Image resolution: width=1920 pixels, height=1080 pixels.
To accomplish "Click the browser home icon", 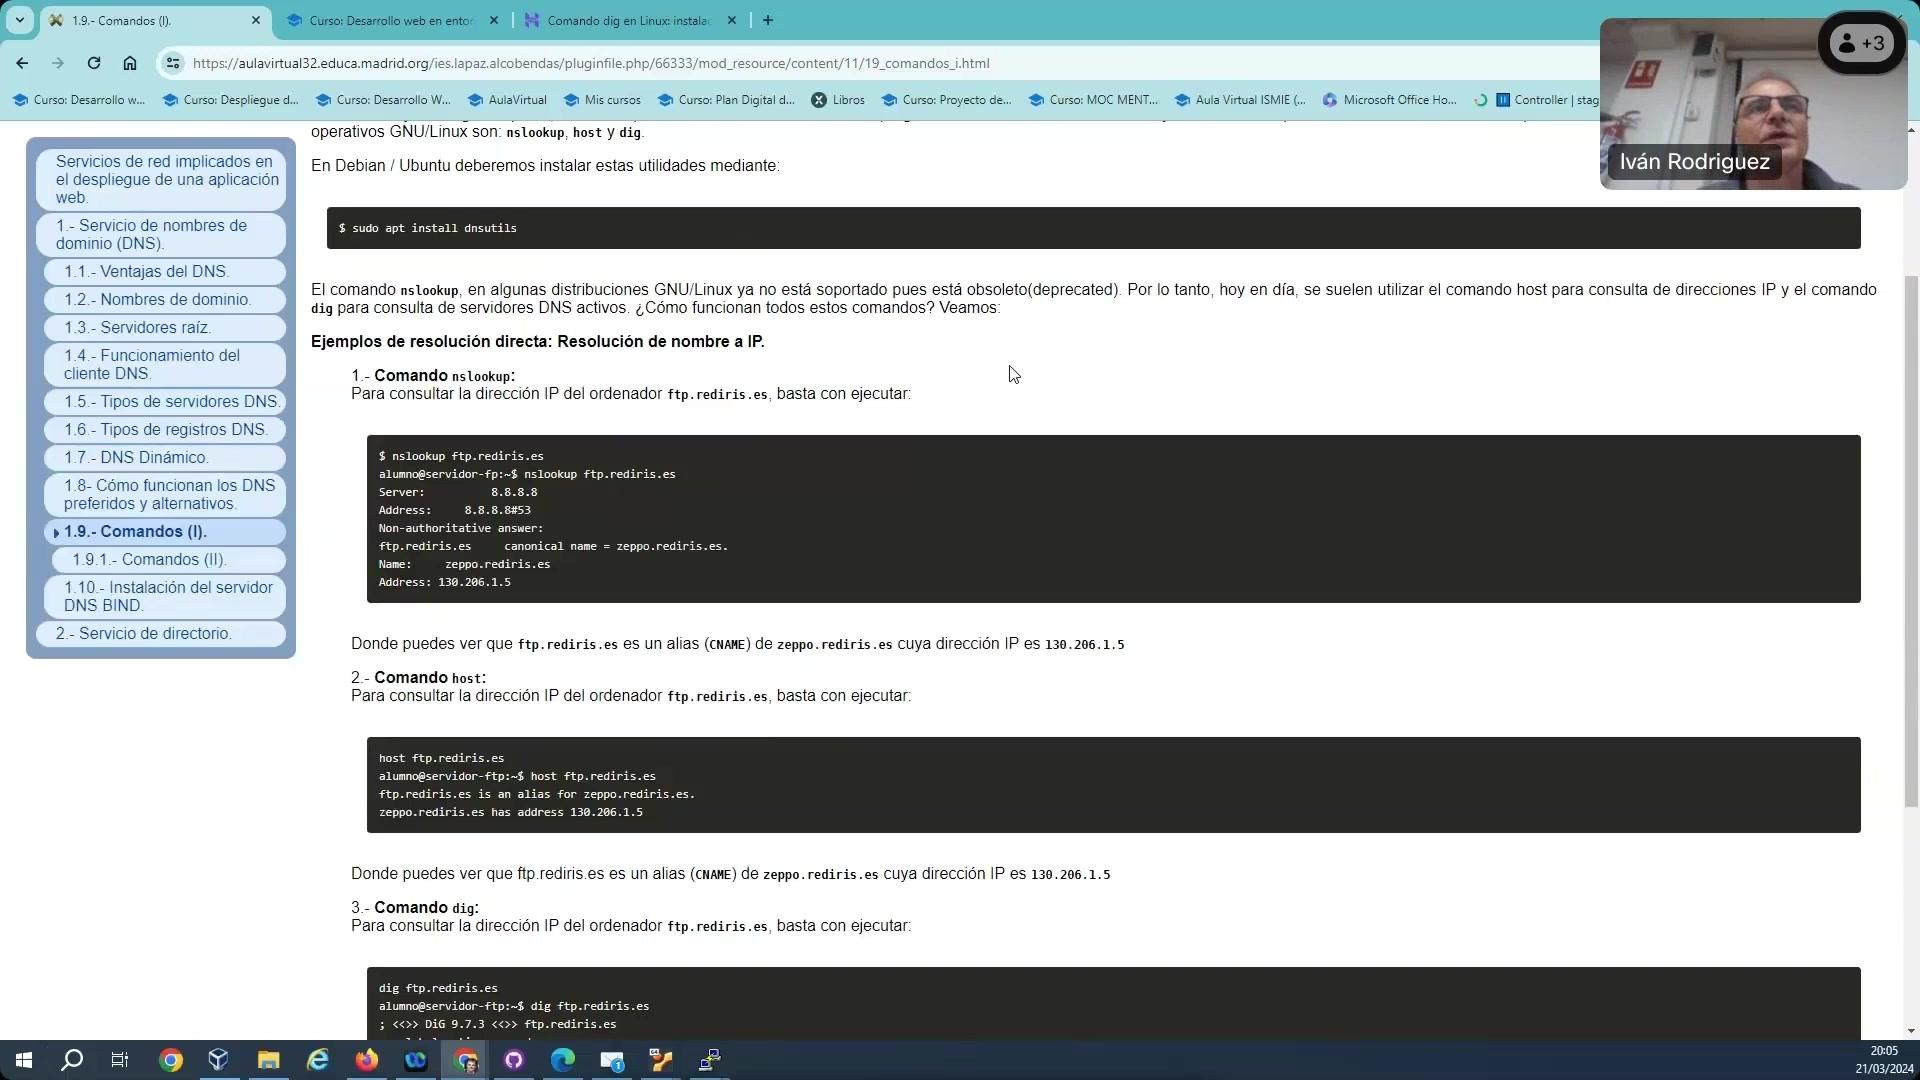I will [130, 63].
